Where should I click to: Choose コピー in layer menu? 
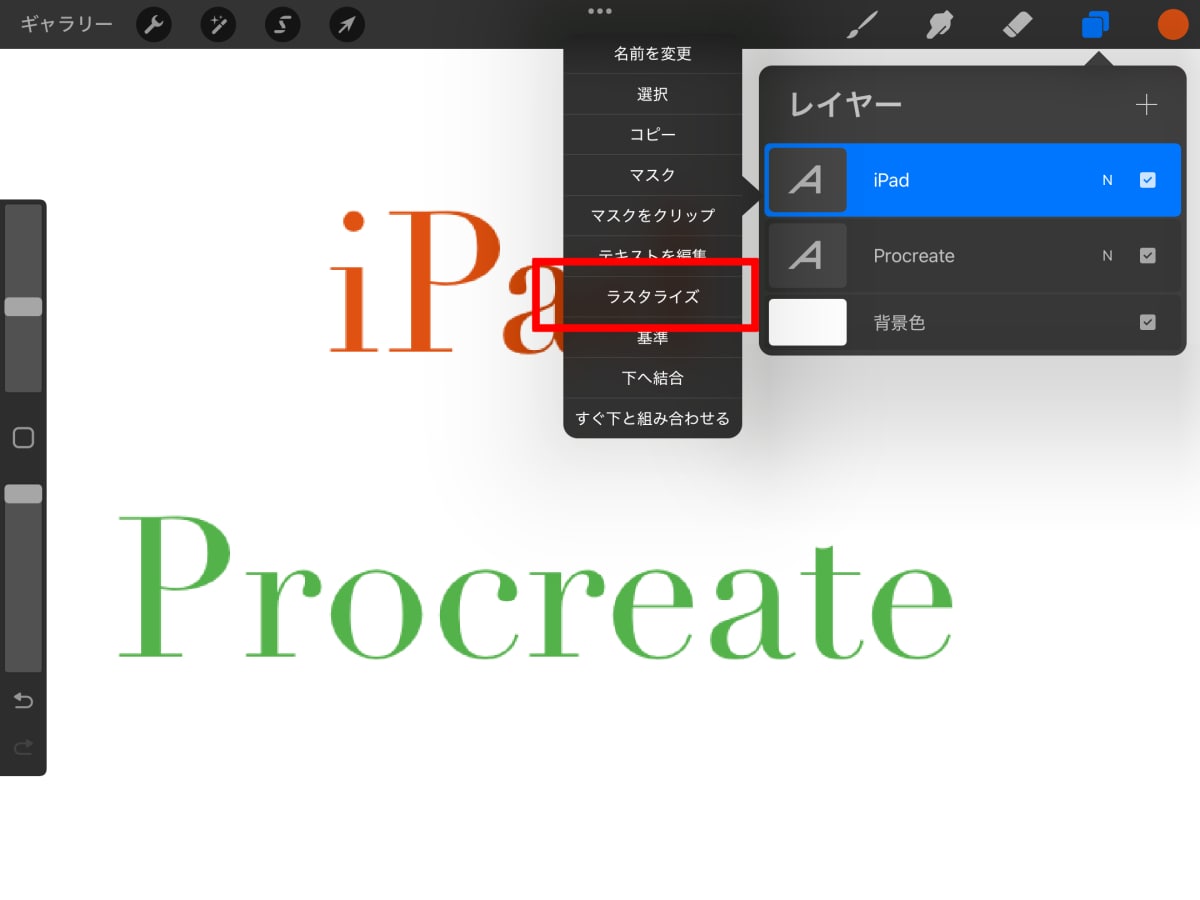(x=653, y=134)
